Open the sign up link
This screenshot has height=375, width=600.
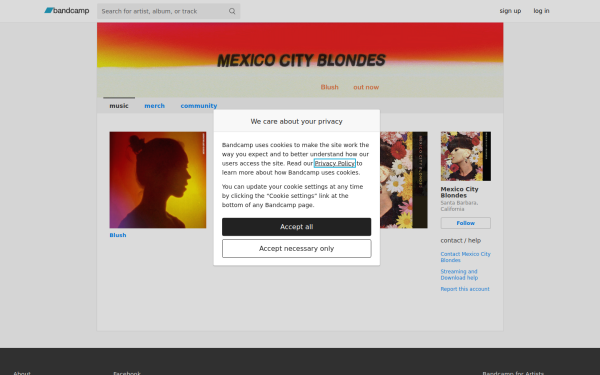click(x=510, y=11)
